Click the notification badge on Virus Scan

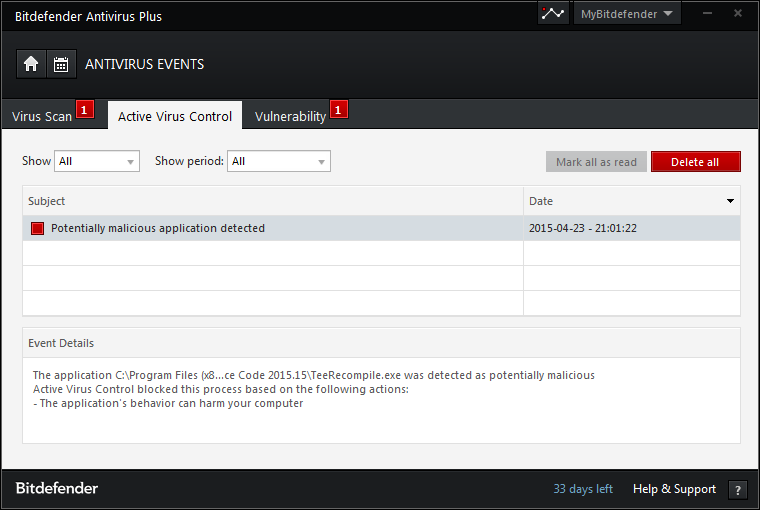[x=84, y=110]
